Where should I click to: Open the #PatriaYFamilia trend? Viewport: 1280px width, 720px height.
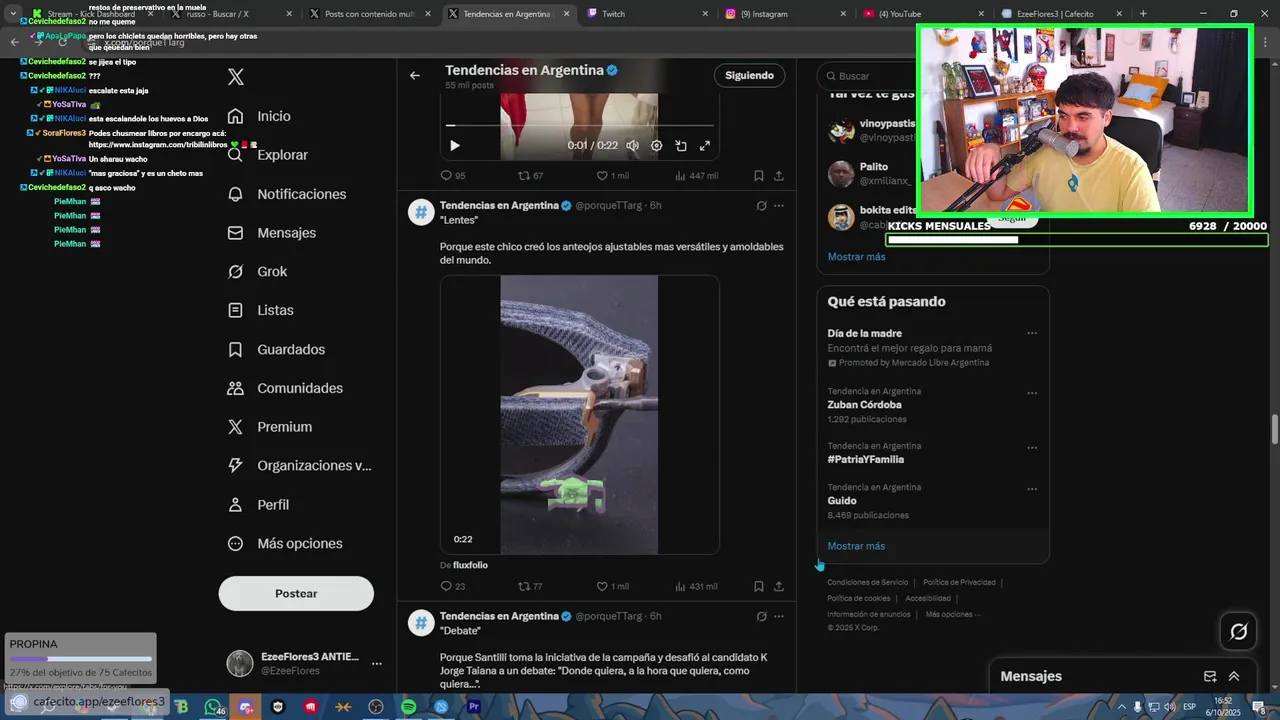[865, 460]
